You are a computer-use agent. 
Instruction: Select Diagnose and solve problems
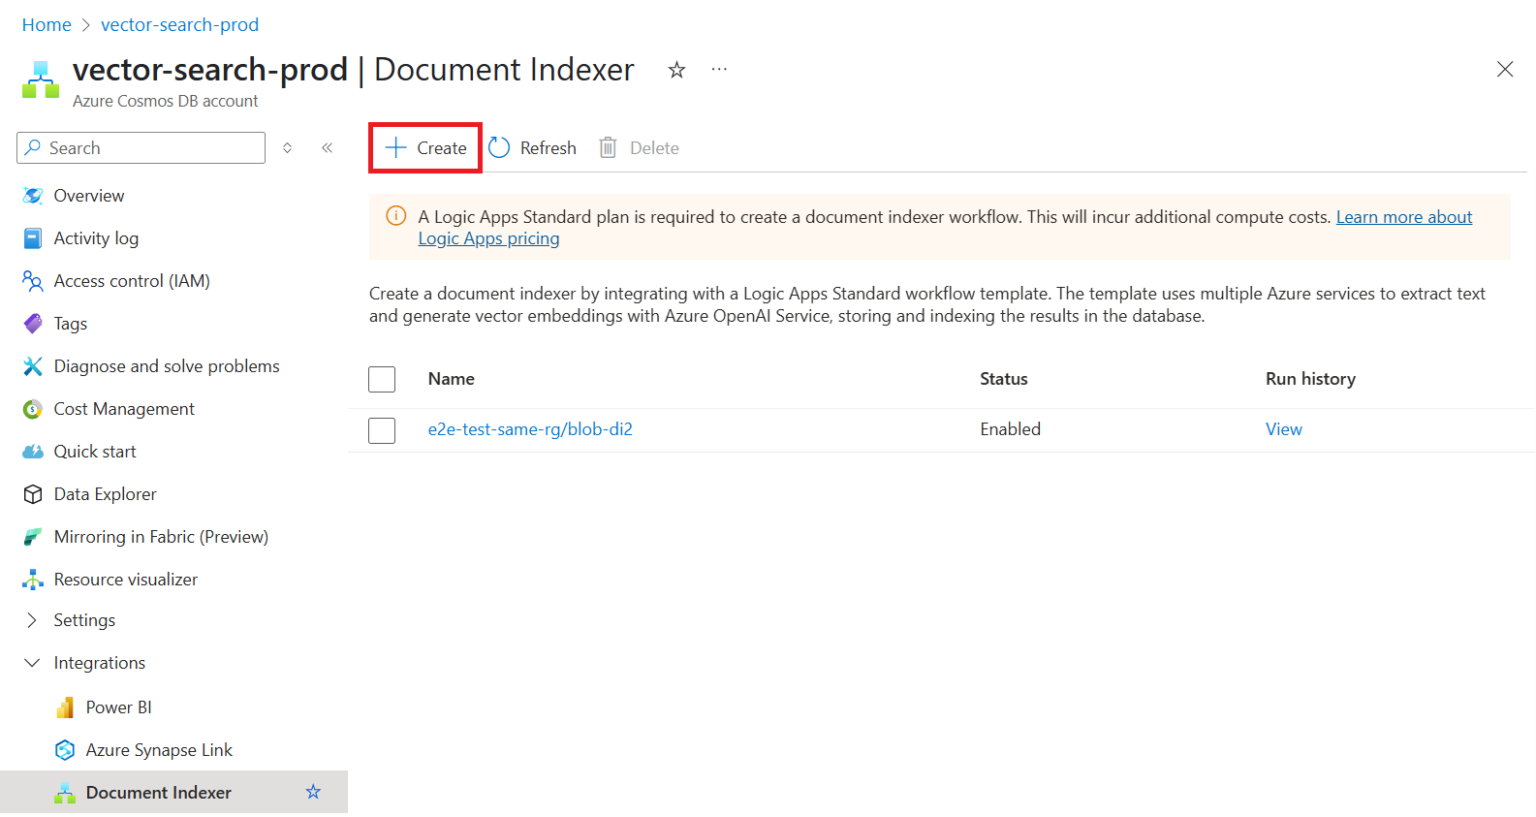tap(166, 366)
